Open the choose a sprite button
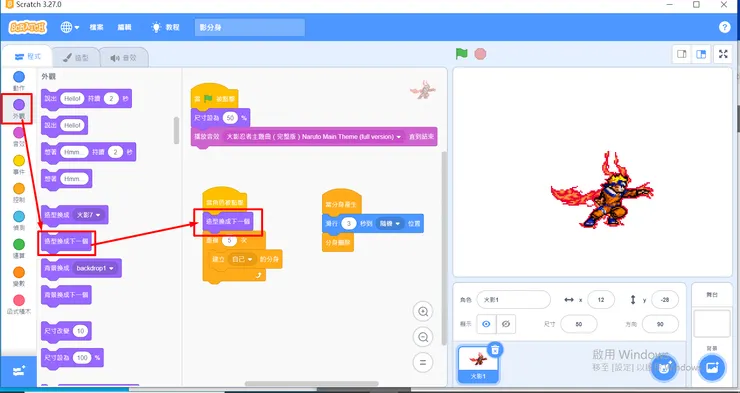 (x=664, y=368)
